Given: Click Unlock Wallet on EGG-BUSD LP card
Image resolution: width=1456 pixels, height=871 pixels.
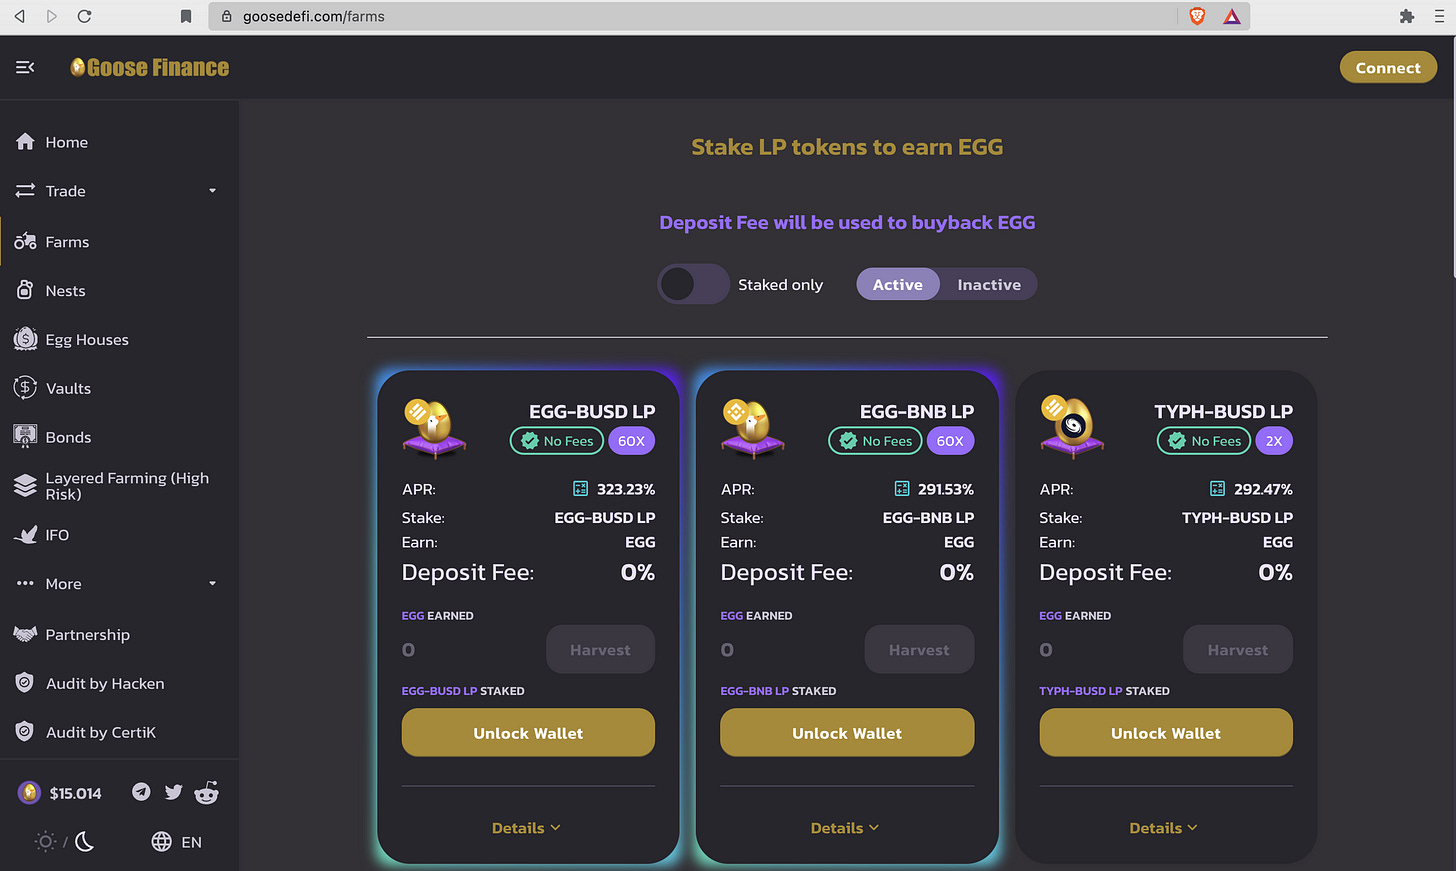Looking at the screenshot, I should tap(528, 733).
